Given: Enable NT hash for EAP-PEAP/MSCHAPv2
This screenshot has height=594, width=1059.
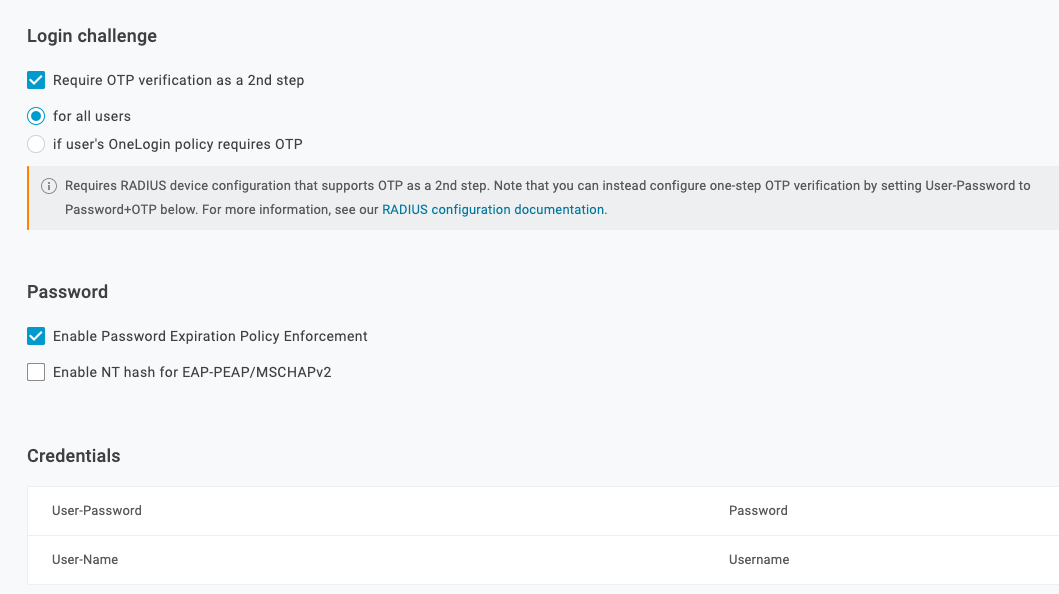Looking at the screenshot, I should click(36, 372).
